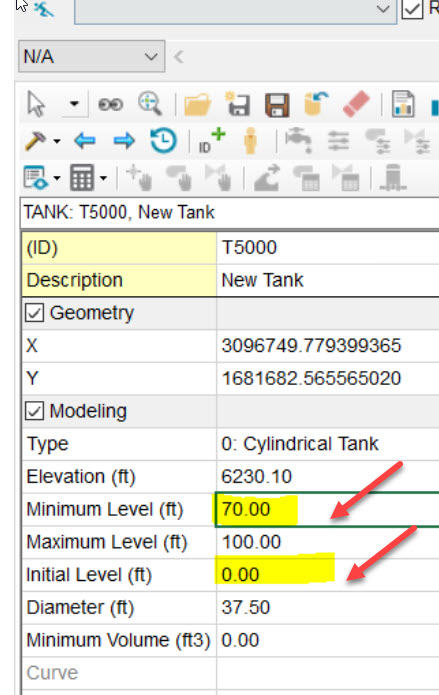The width and height of the screenshot is (439, 695).
Task: Click the Maximum Level value 100.00
Action: 251,542
